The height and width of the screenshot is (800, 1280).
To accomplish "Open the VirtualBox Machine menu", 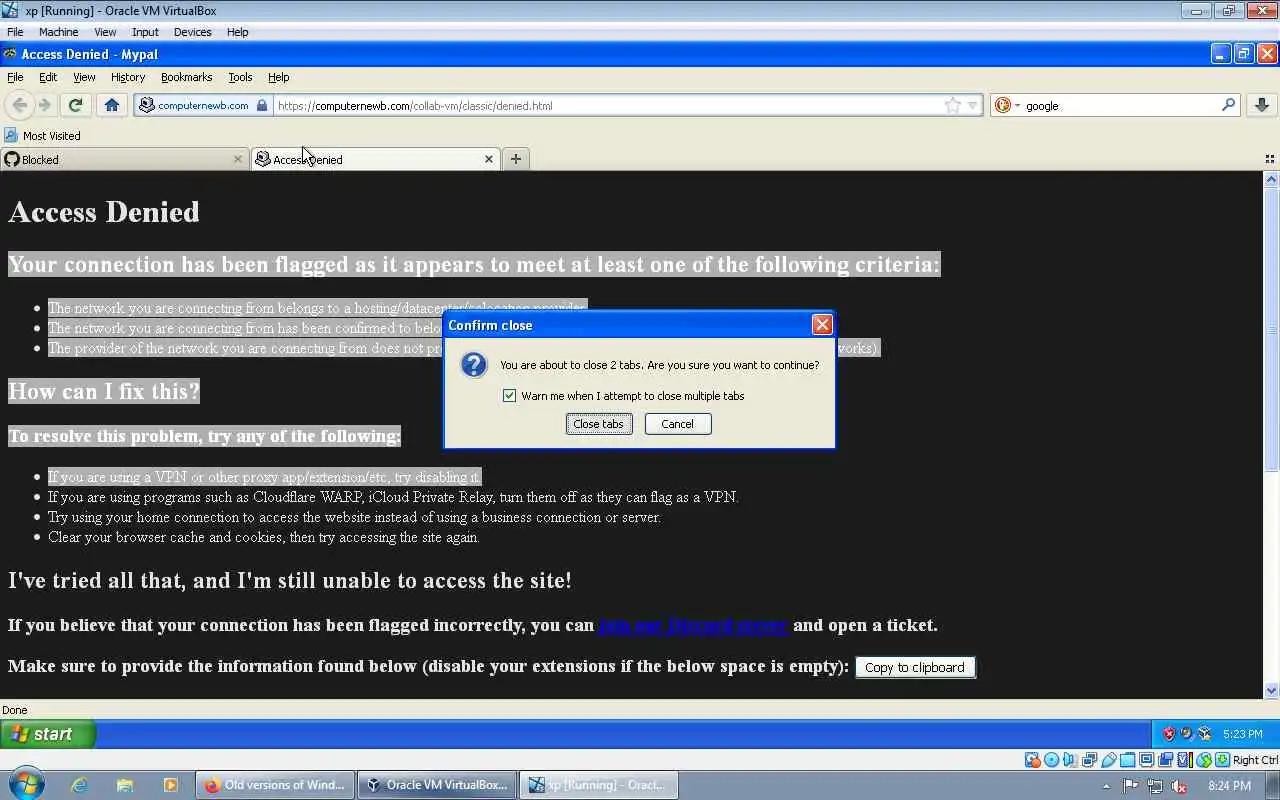I will coord(58,32).
